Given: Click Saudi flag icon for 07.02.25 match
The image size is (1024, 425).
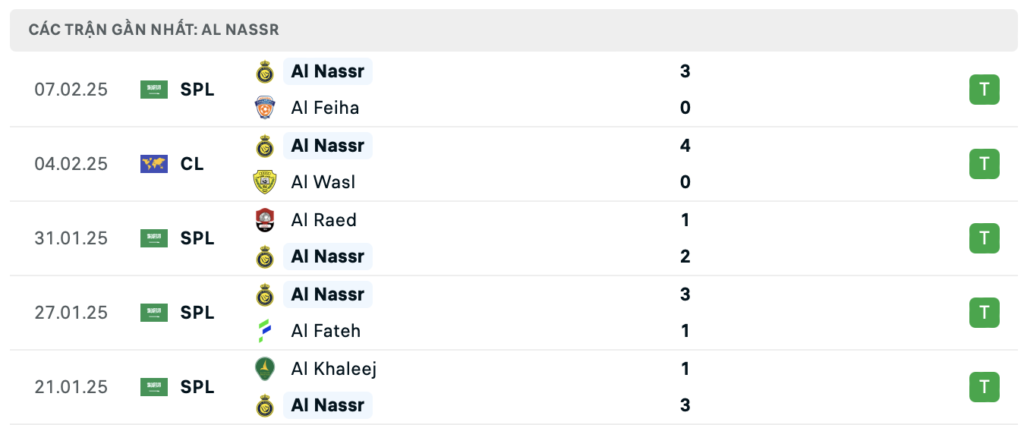Looking at the screenshot, I should (154, 89).
